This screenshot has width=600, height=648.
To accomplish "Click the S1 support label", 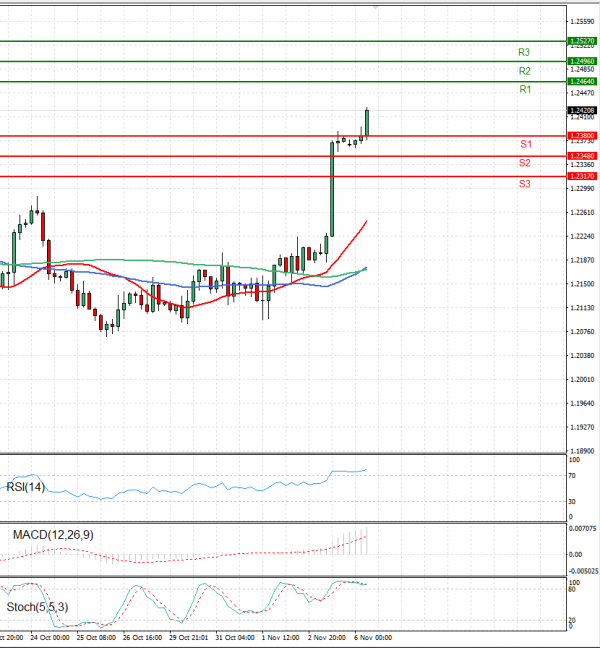I will coord(526,144).
